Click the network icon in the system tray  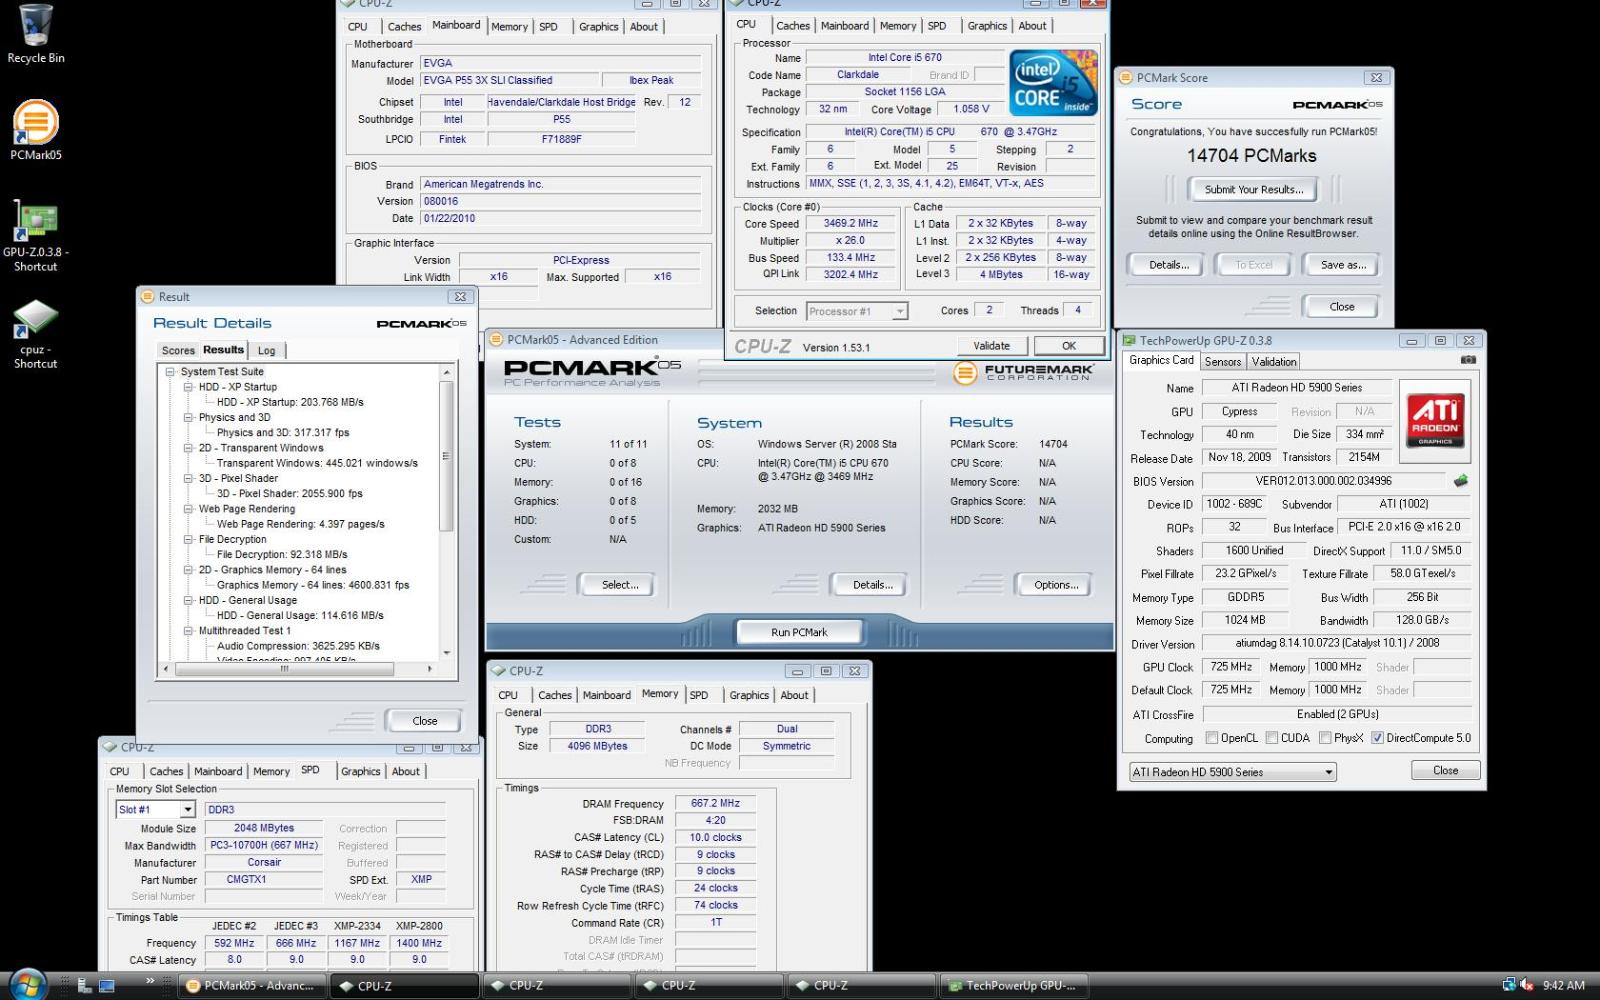tap(1509, 985)
